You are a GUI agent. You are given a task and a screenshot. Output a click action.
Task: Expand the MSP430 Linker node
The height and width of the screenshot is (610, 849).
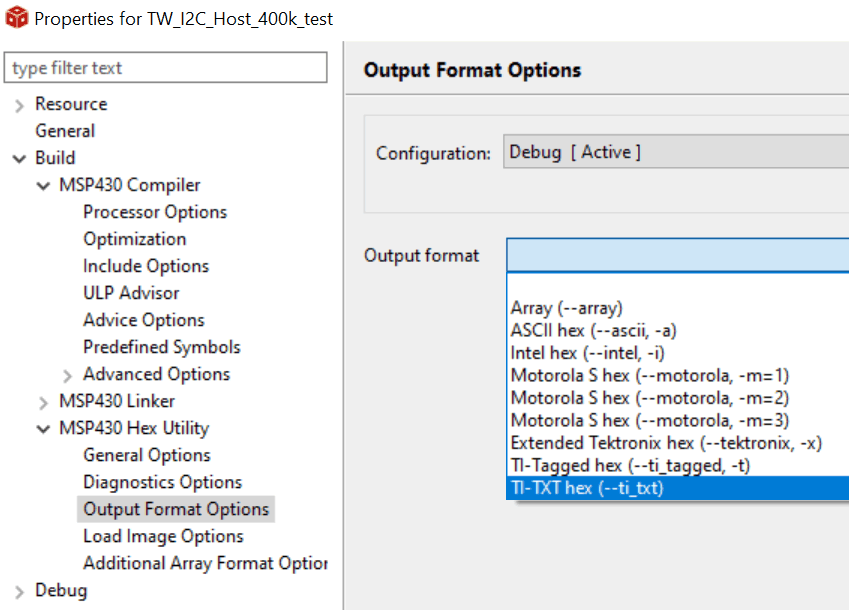(x=43, y=402)
